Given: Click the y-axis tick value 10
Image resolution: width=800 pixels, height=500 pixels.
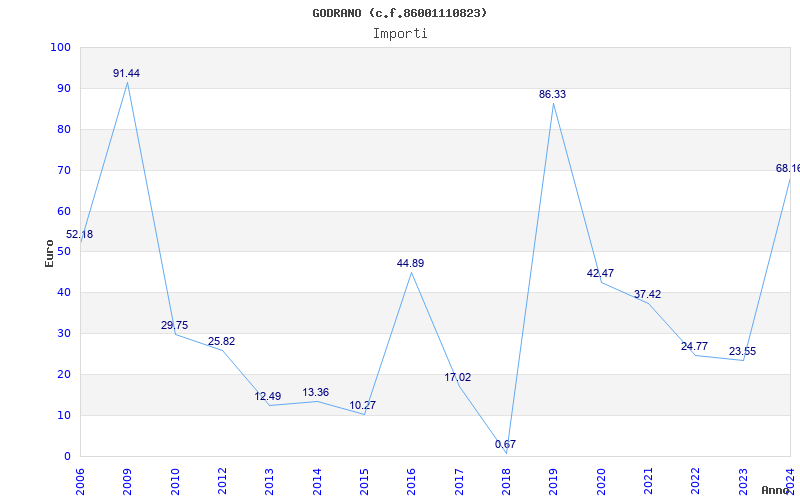Looking at the screenshot, I should (x=63, y=415).
